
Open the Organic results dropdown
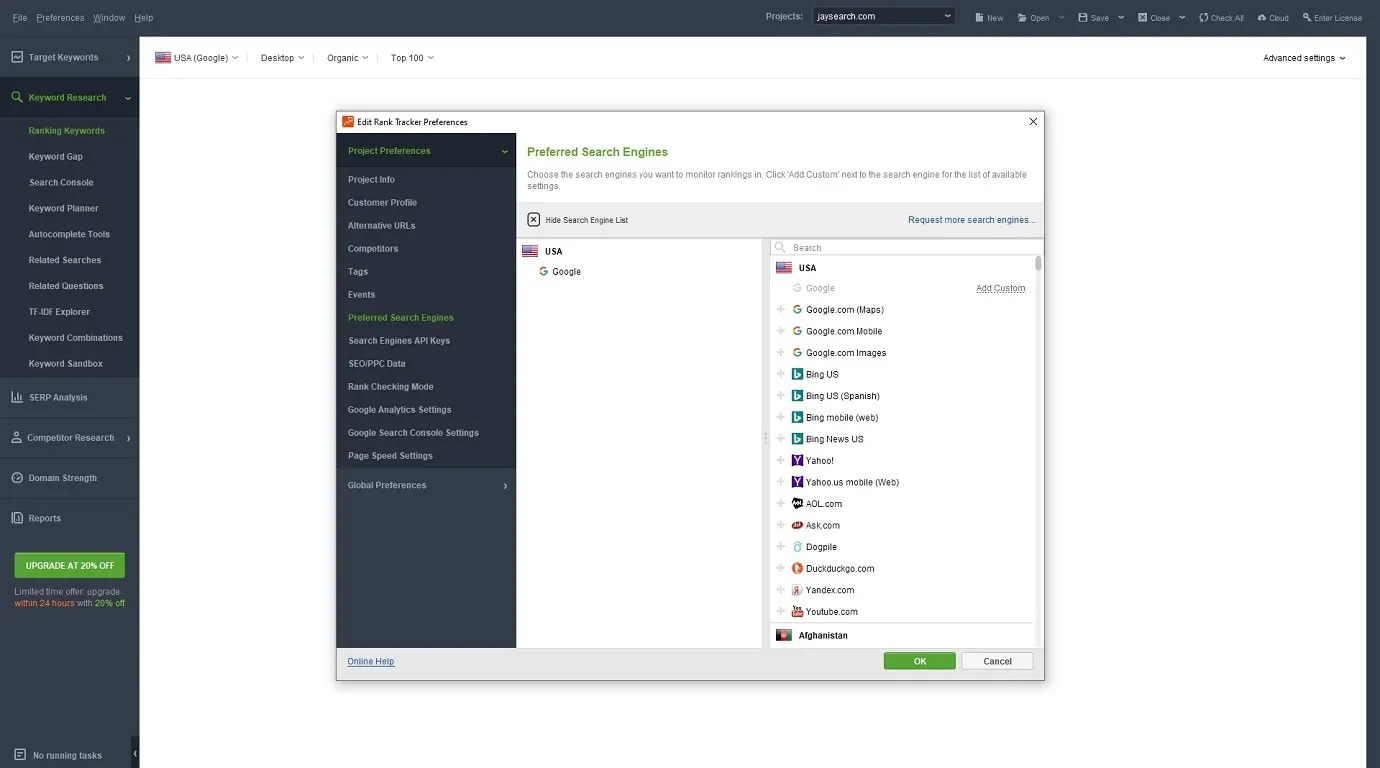click(347, 58)
